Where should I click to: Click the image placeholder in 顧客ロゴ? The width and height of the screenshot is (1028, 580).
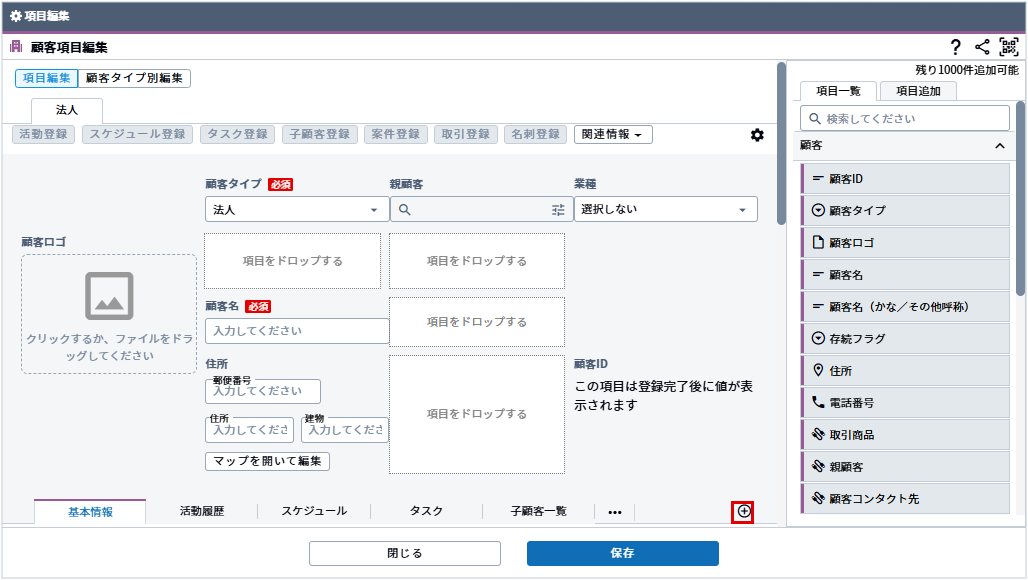[x=109, y=296]
